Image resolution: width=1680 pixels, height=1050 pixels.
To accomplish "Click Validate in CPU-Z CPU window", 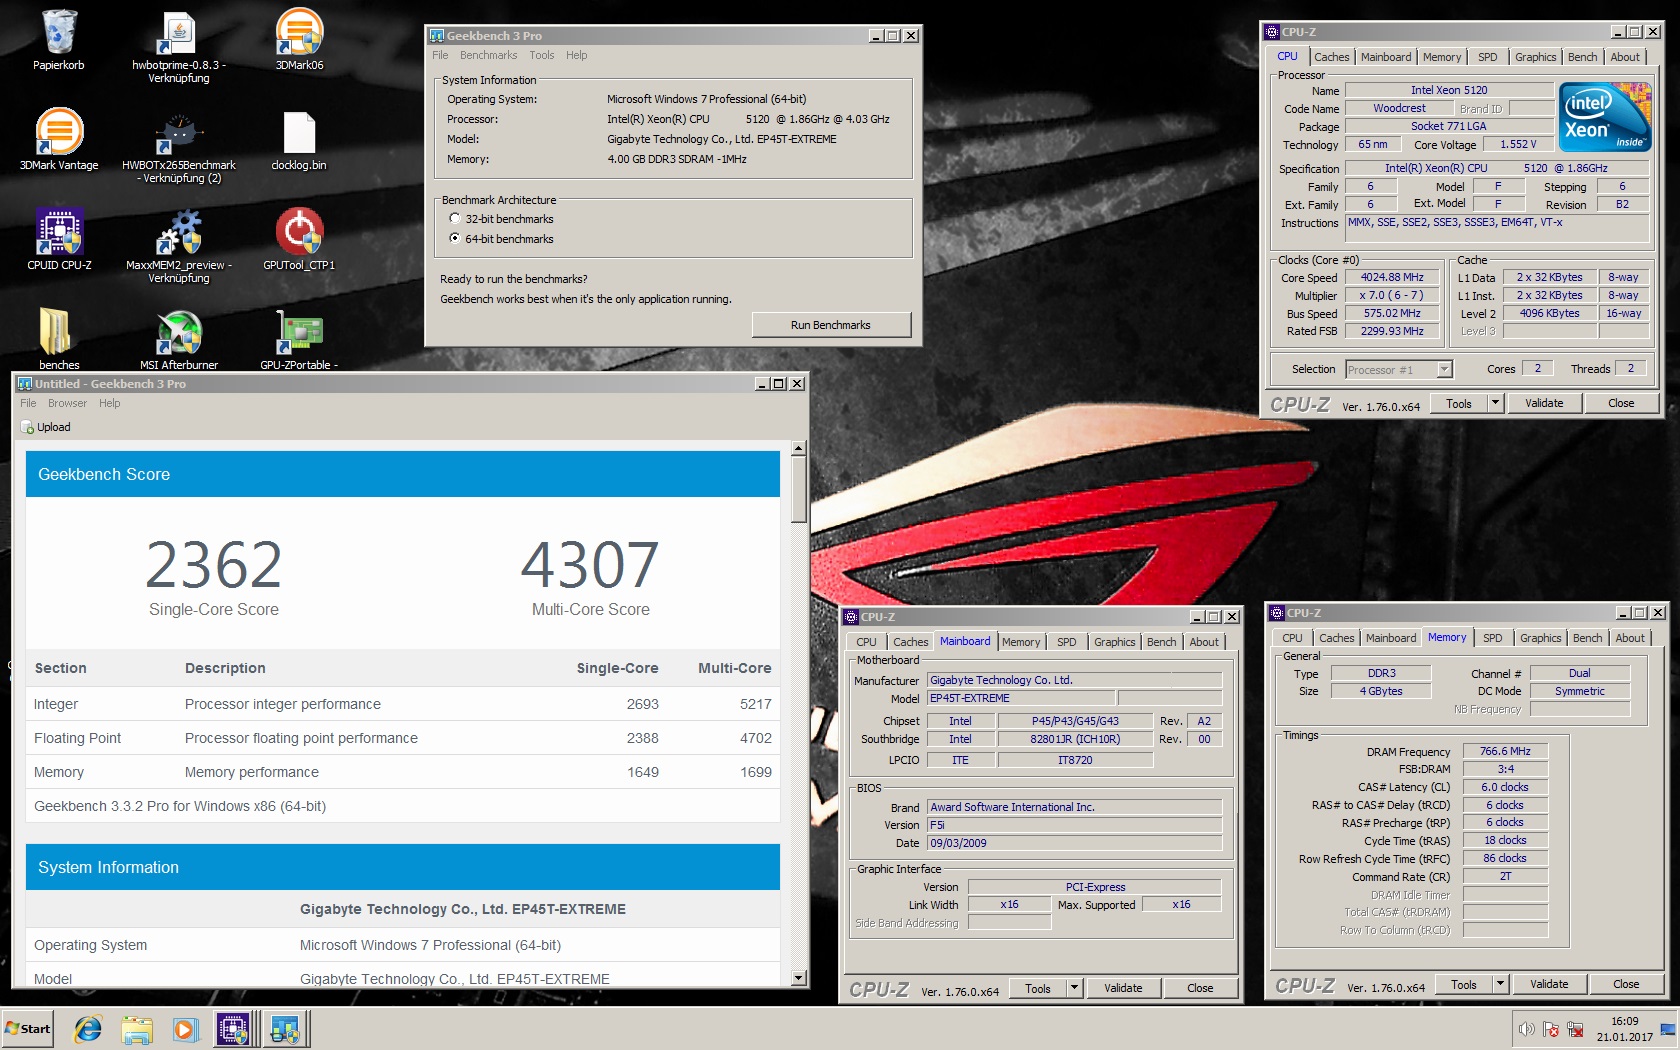I will tap(1544, 403).
